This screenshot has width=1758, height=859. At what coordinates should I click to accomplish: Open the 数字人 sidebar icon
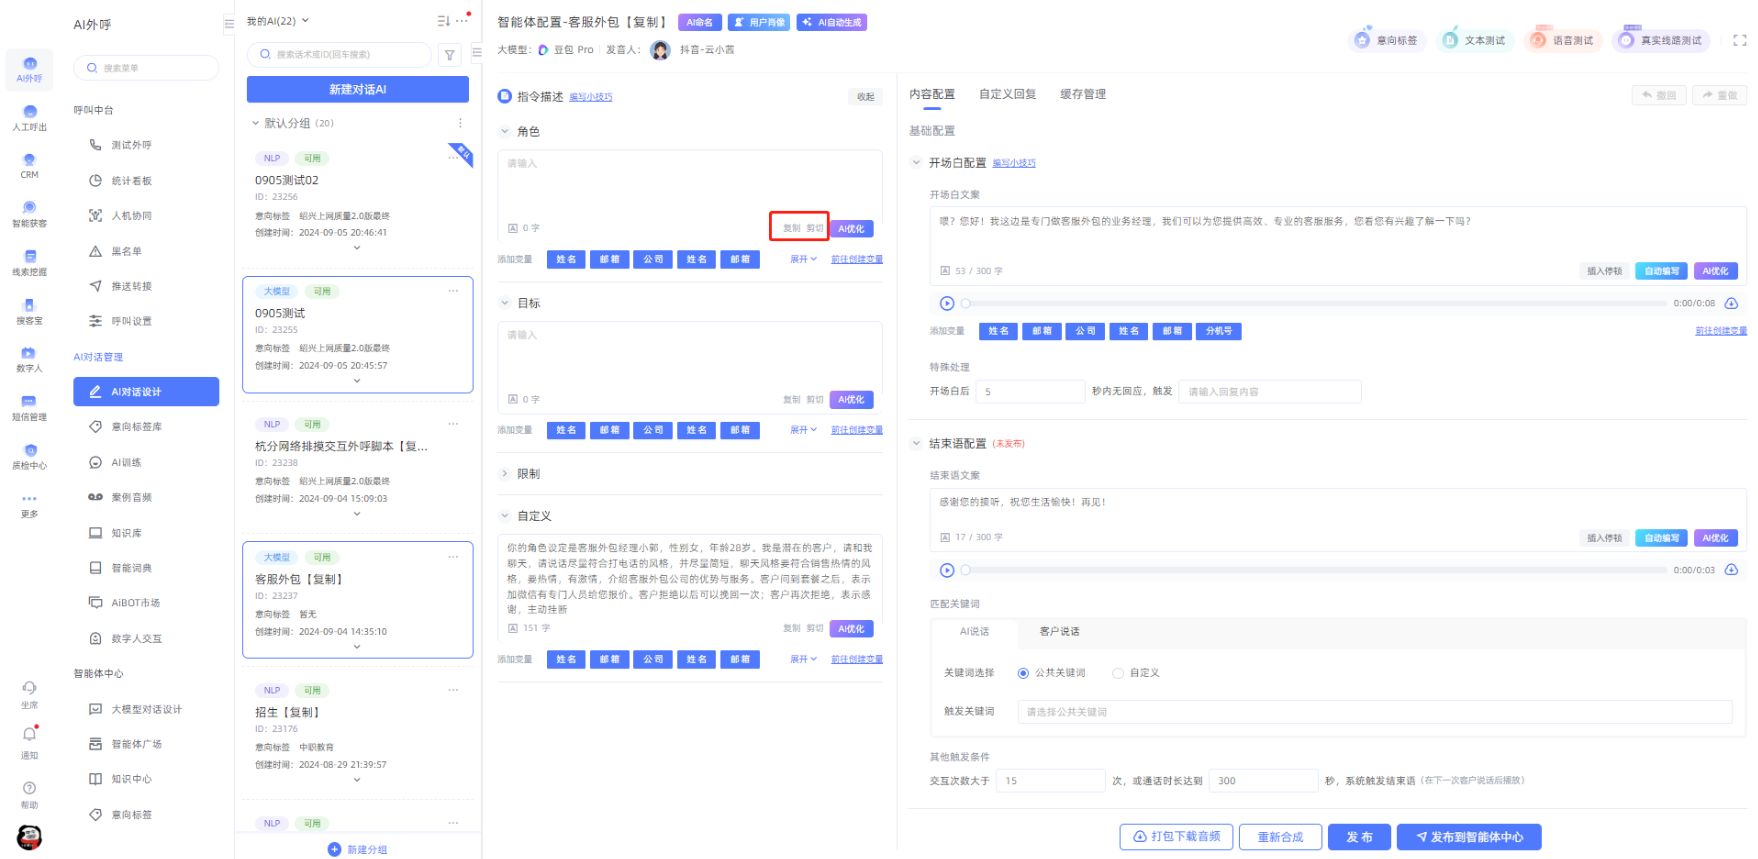[x=29, y=353]
